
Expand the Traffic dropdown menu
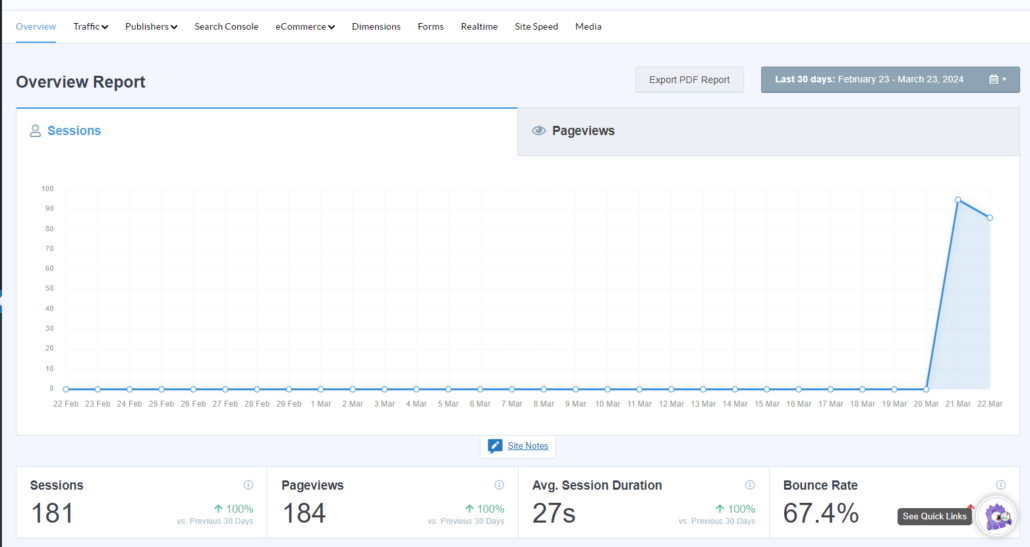click(x=91, y=26)
